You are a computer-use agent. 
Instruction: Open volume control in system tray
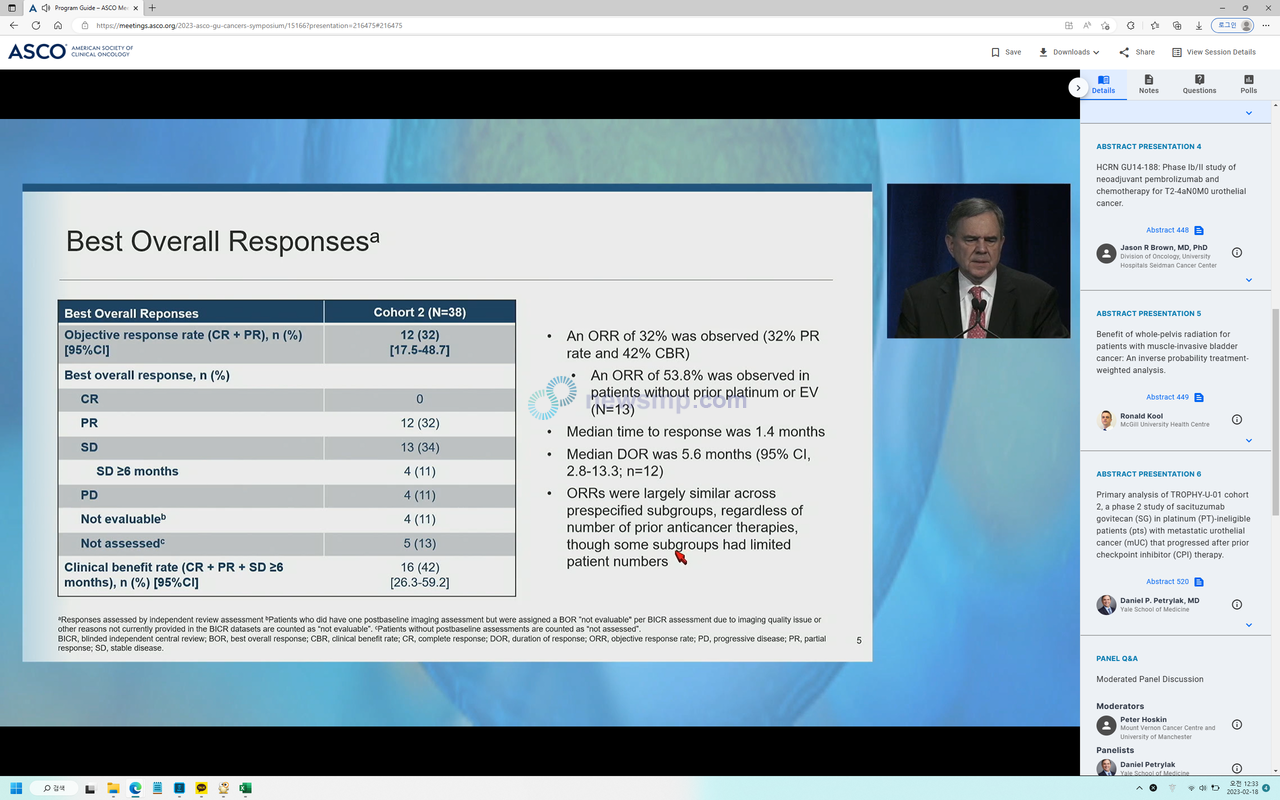pyautogui.click(x=1202, y=788)
